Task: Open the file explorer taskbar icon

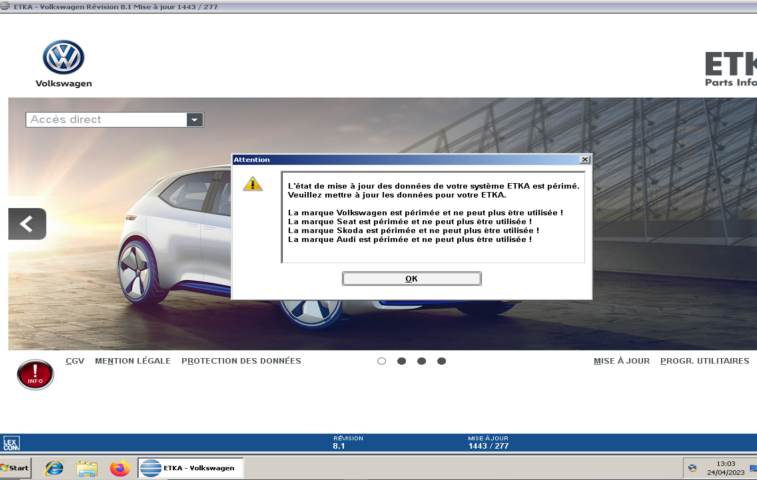Action: [87, 468]
